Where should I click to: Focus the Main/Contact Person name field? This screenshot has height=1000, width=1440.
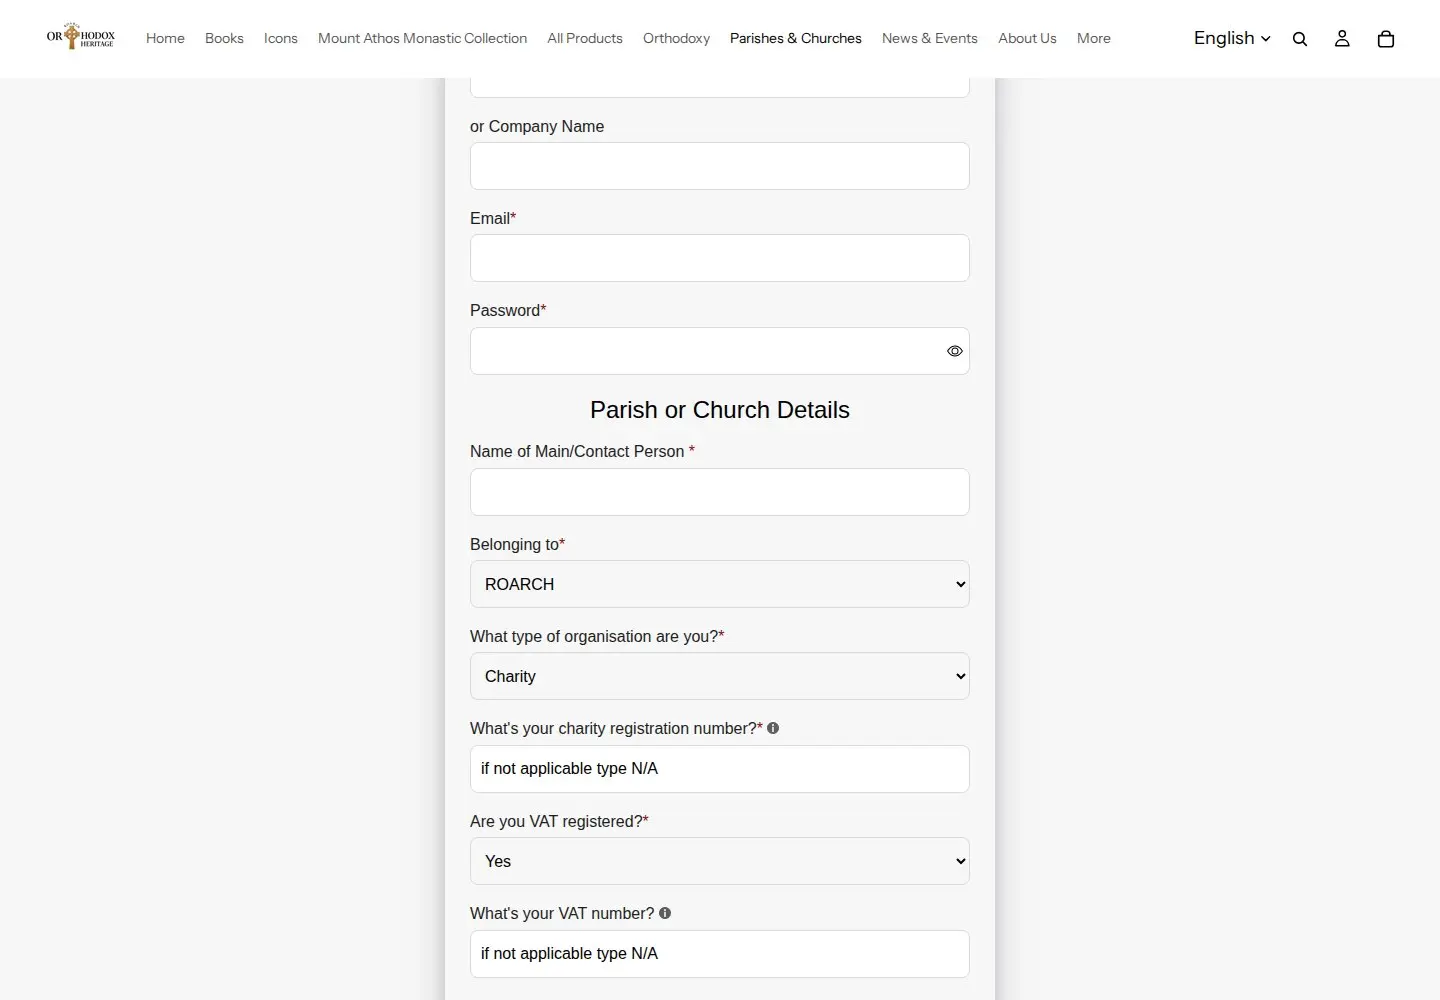click(720, 492)
